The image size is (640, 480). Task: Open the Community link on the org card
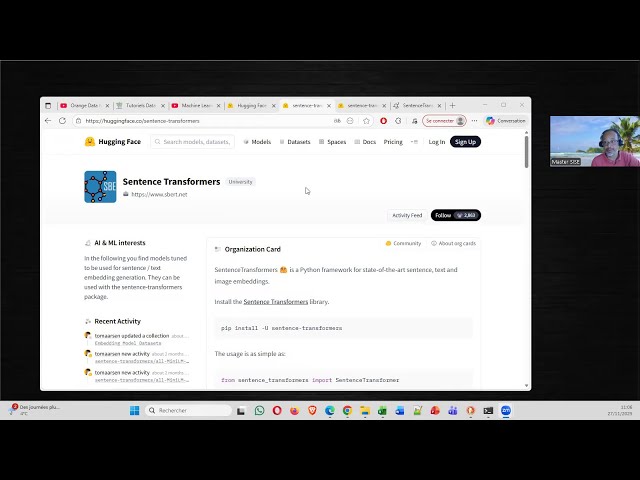pyautogui.click(x=403, y=243)
